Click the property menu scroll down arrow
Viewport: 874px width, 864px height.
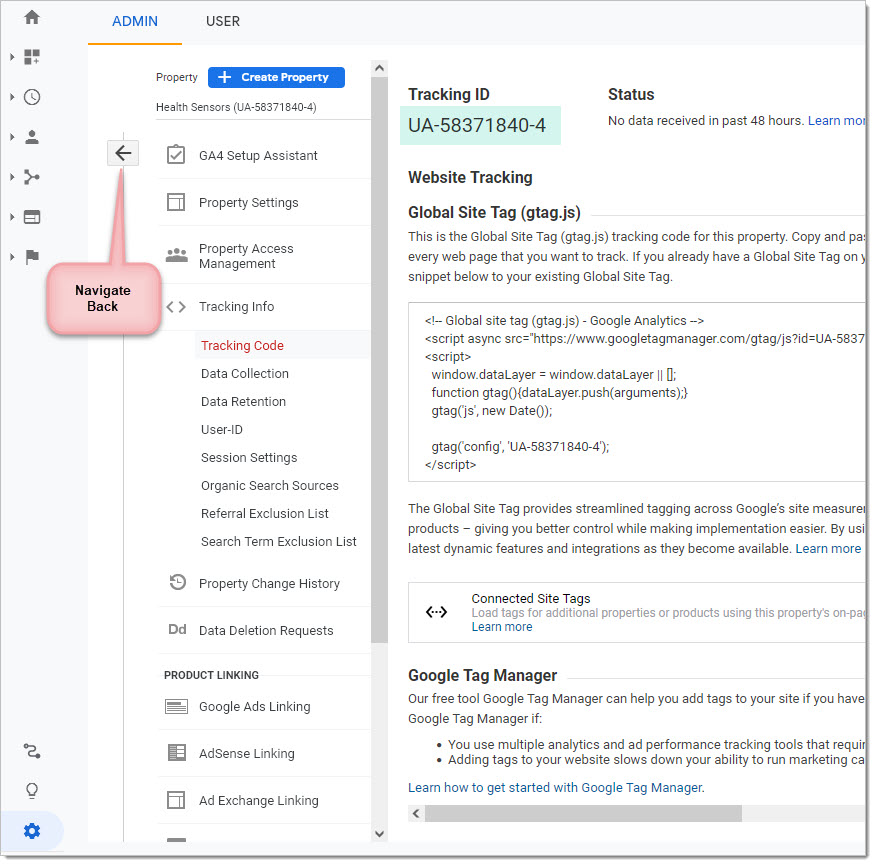[x=380, y=834]
